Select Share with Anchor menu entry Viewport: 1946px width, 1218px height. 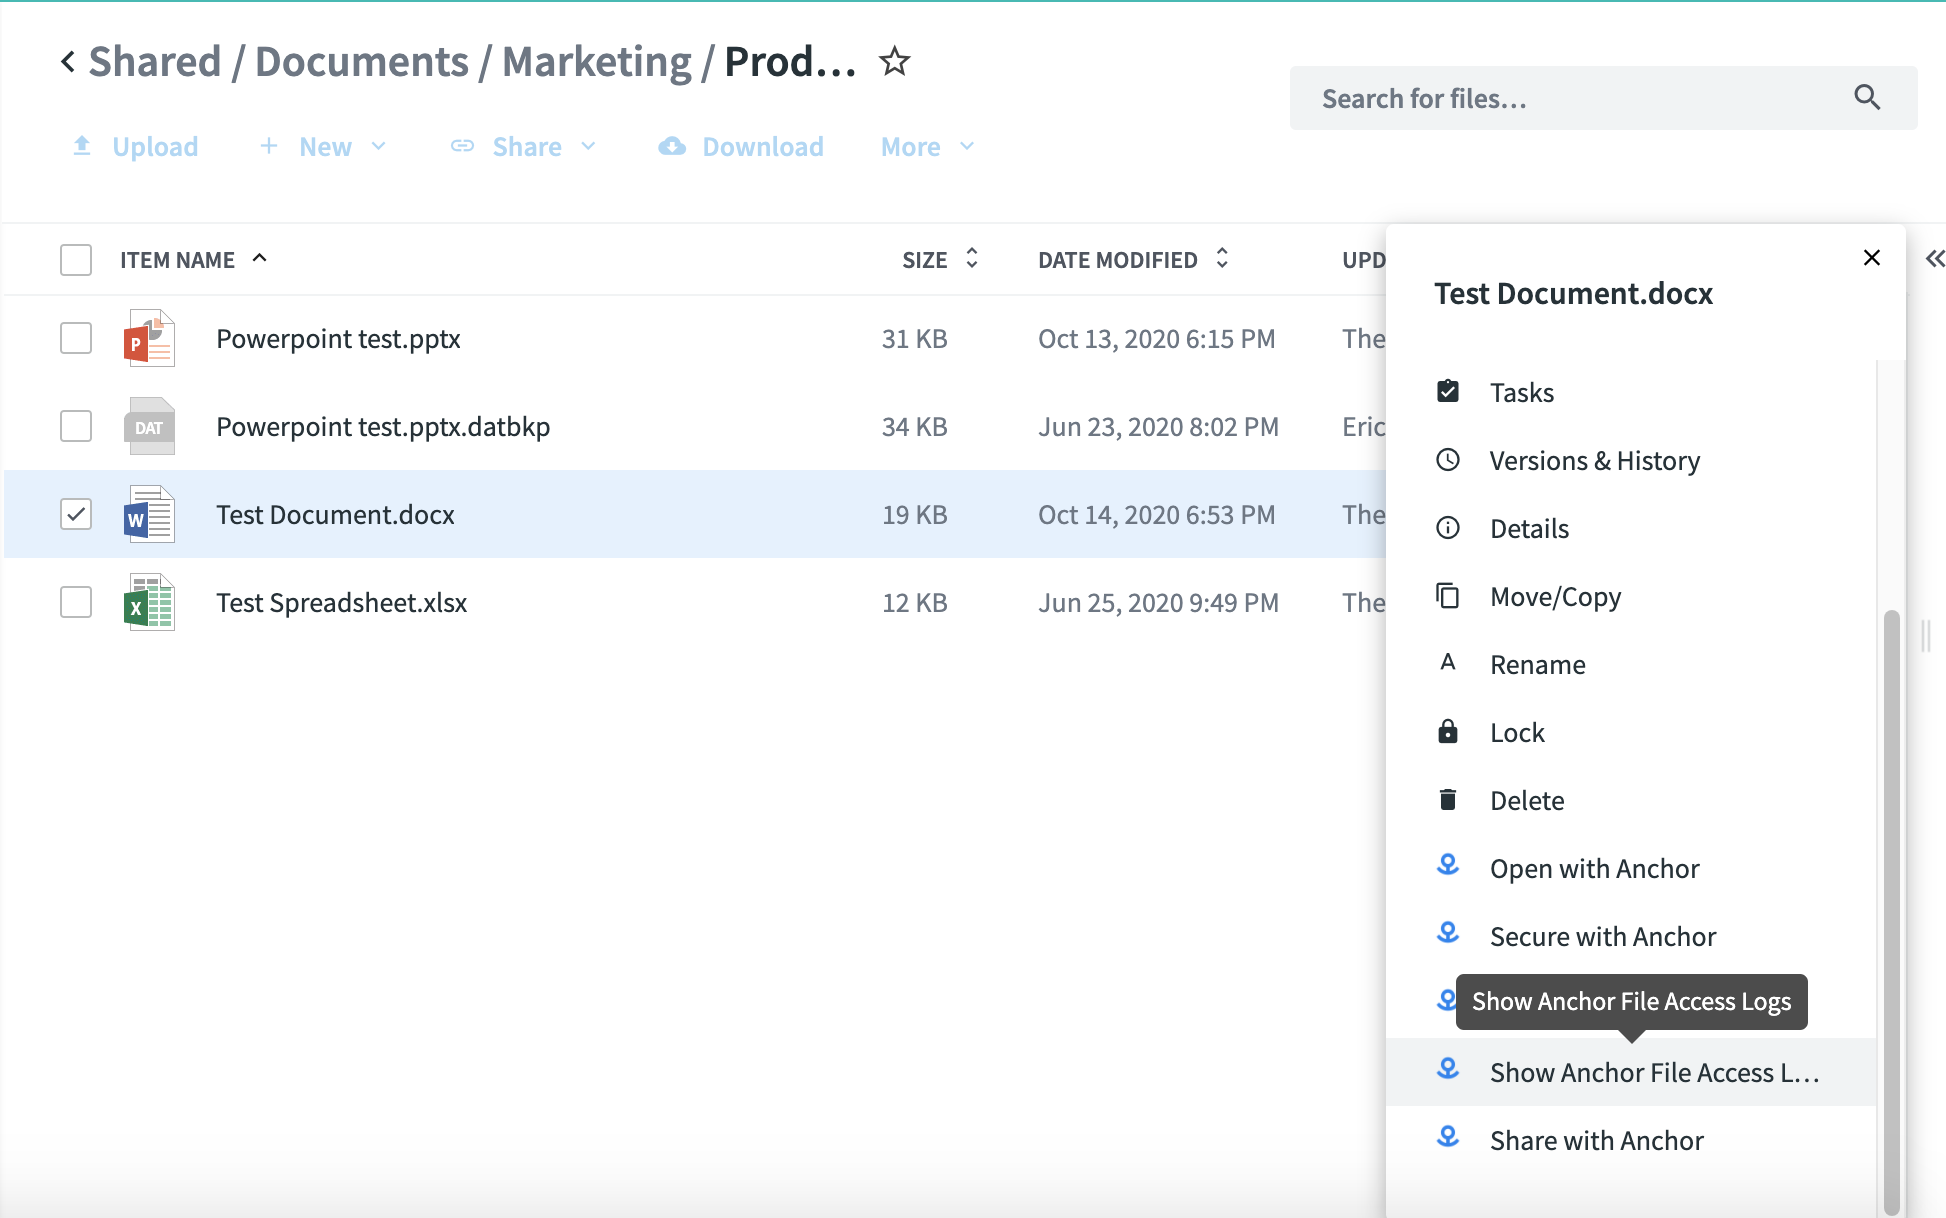point(1596,1141)
